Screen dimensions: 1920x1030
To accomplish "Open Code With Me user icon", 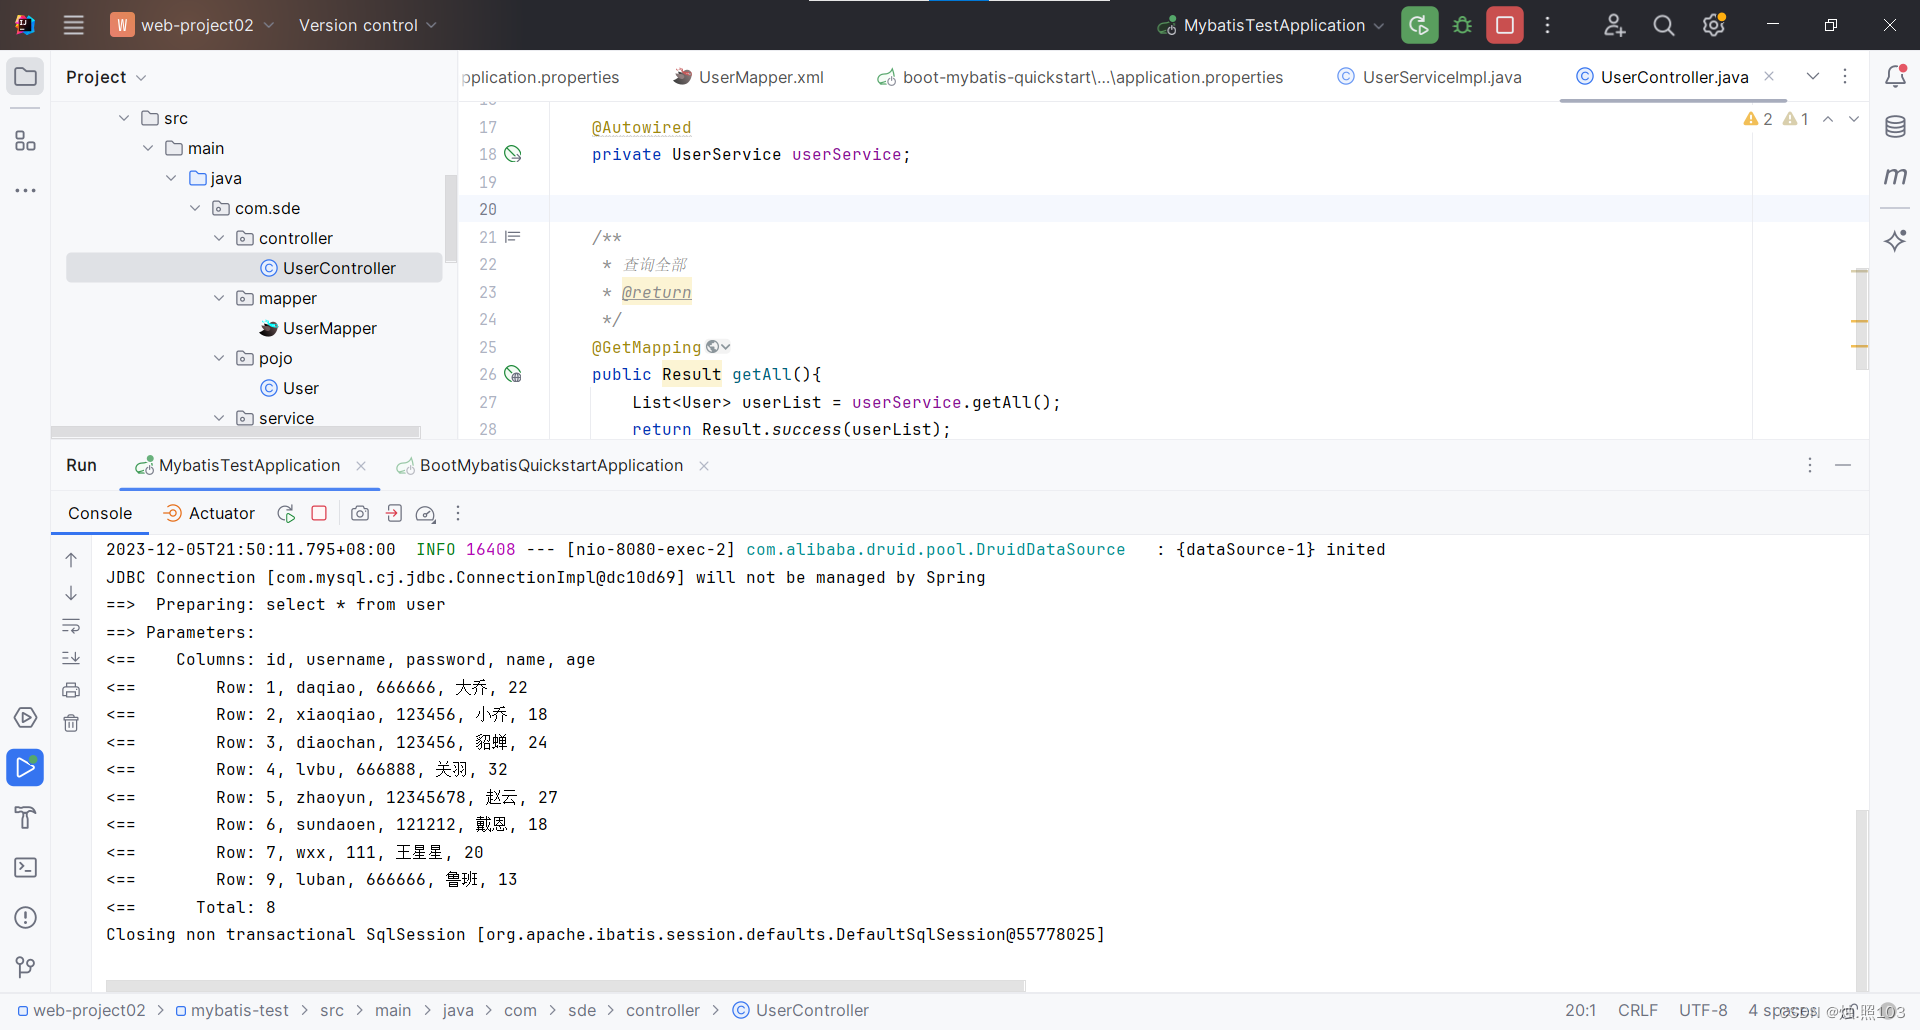I will click(x=1614, y=25).
